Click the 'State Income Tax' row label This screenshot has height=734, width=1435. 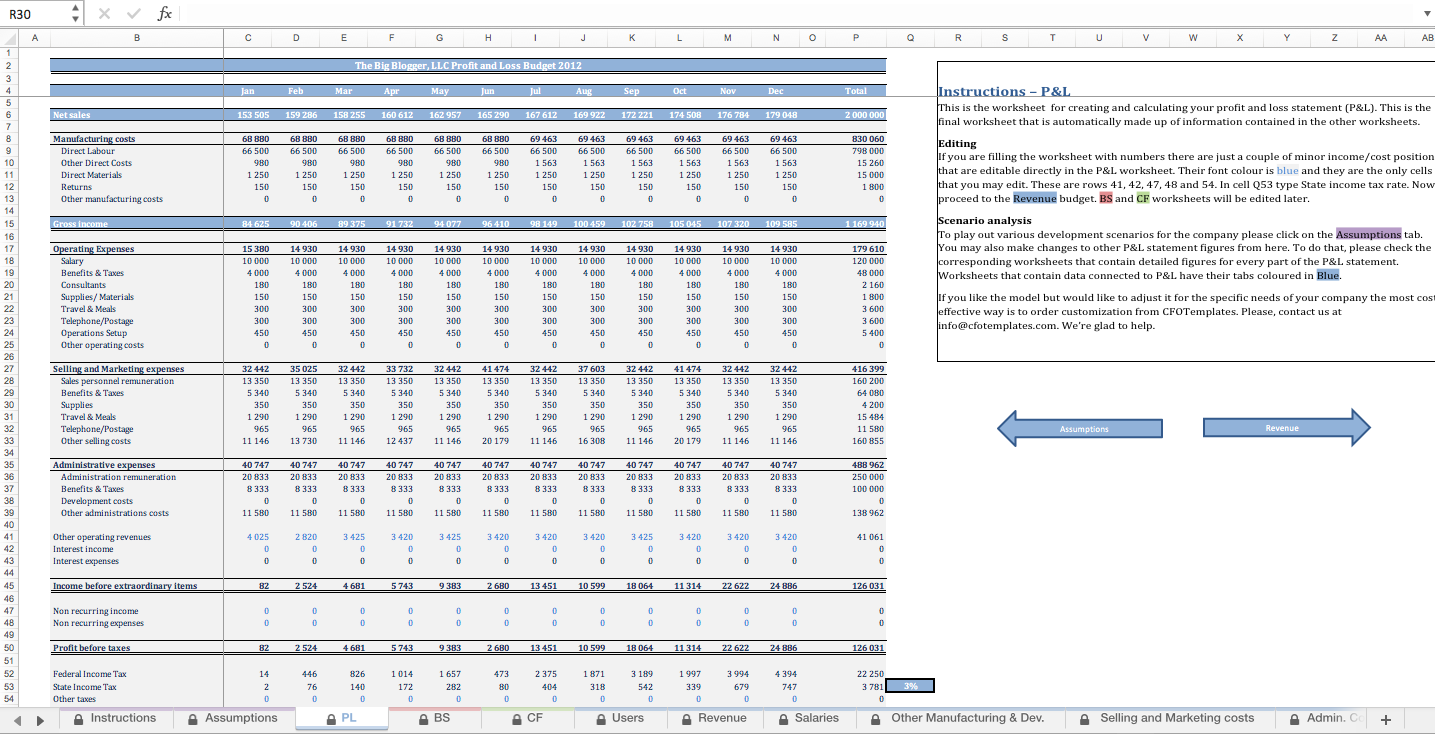click(85, 687)
